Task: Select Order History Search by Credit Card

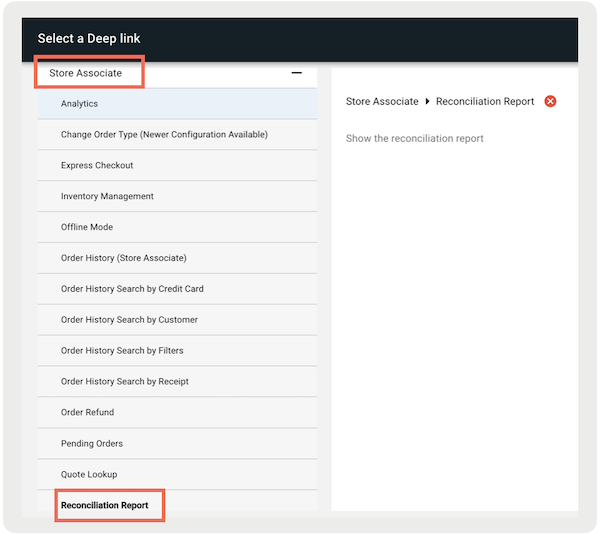Action: coord(177,289)
